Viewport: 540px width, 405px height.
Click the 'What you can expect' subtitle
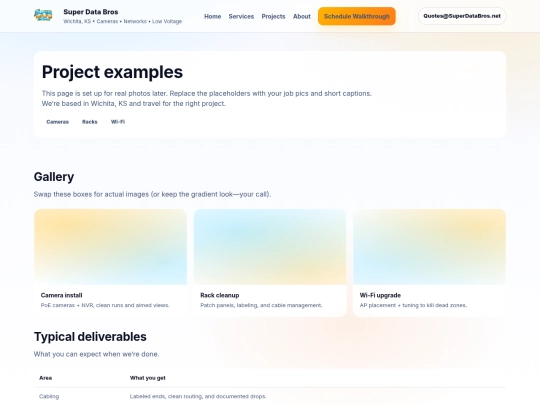[x=96, y=354]
